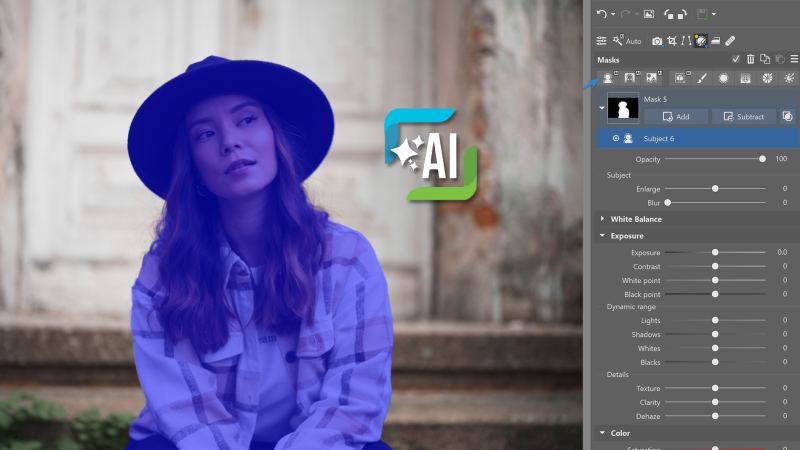Click the Texture slider handle
Screen dimensions: 800x450
(715, 388)
